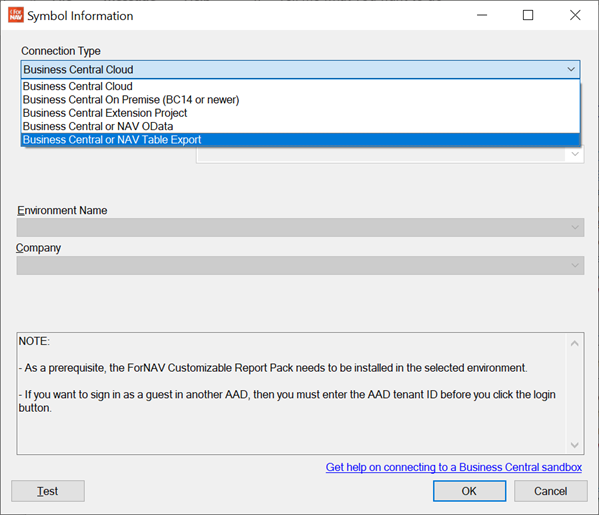Image resolution: width=599 pixels, height=515 pixels.
Task: Confirm with the OK button
Action: 469,491
